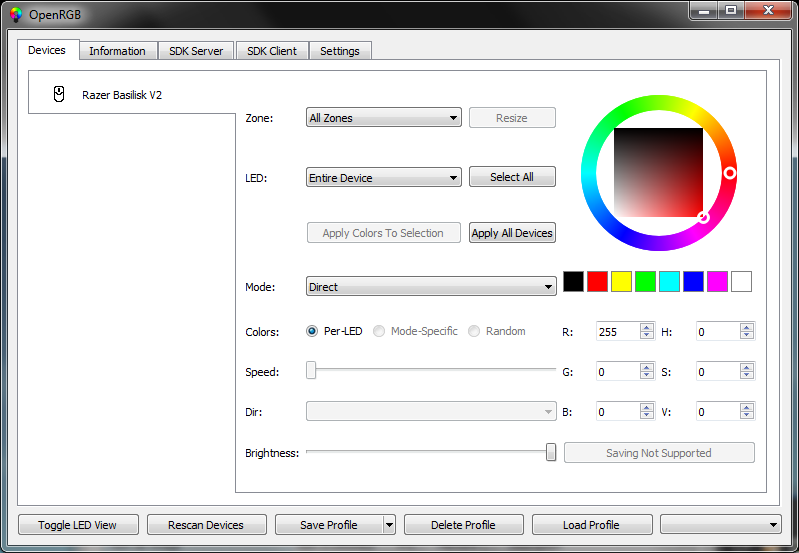Image resolution: width=799 pixels, height=553 pixels.
Task: Select Per-LED colors radio button
Action: point(312,331)
